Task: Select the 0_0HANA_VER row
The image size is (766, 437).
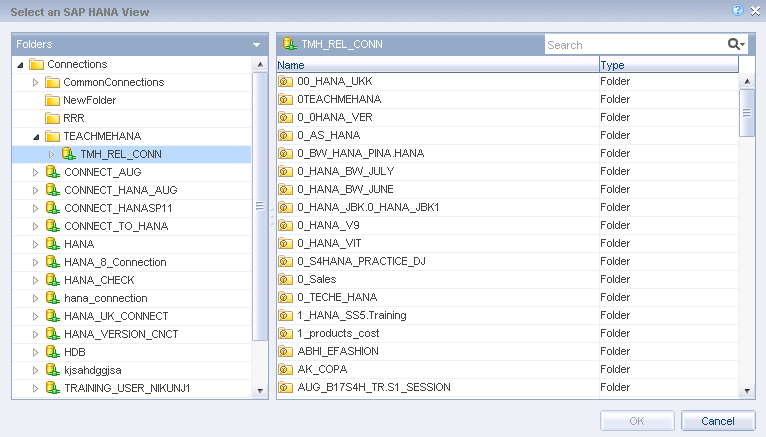Action: coord(508,117)
